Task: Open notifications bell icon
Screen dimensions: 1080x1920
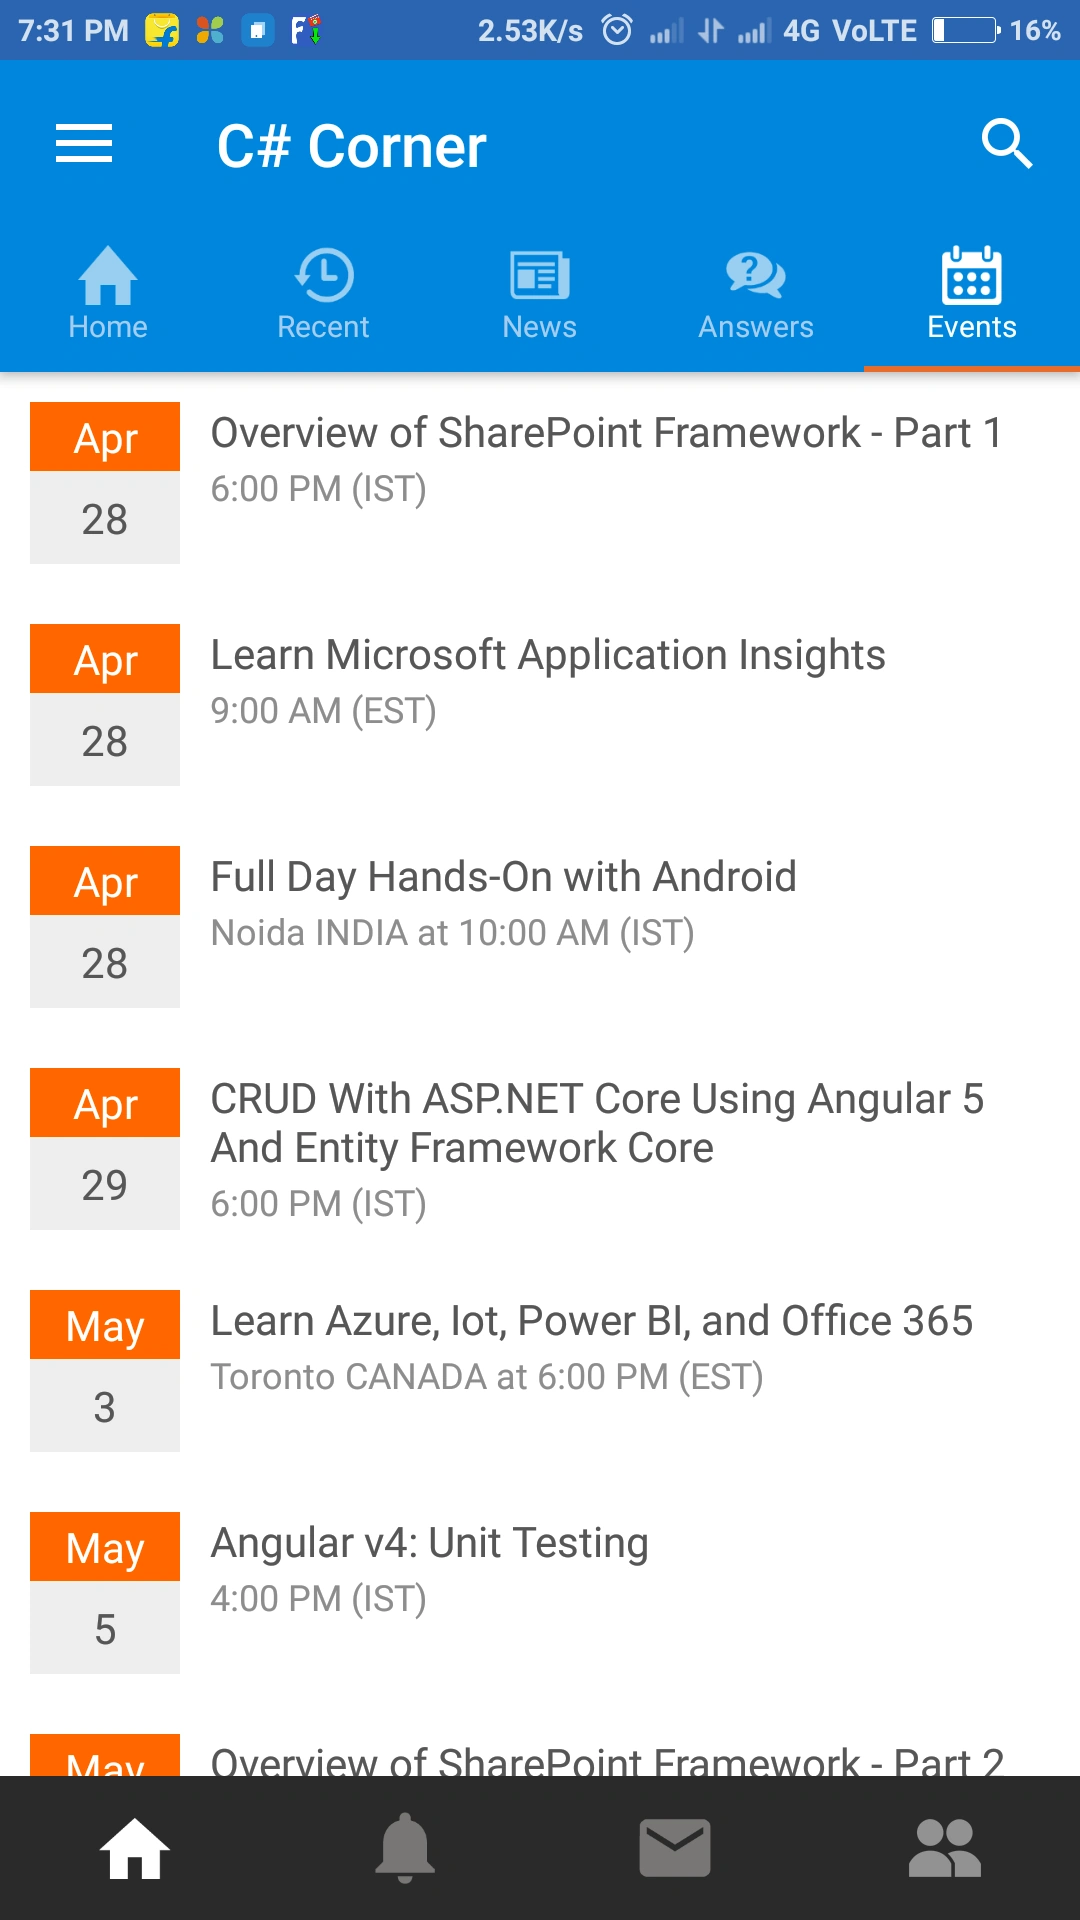Action: pos(405,1848)
